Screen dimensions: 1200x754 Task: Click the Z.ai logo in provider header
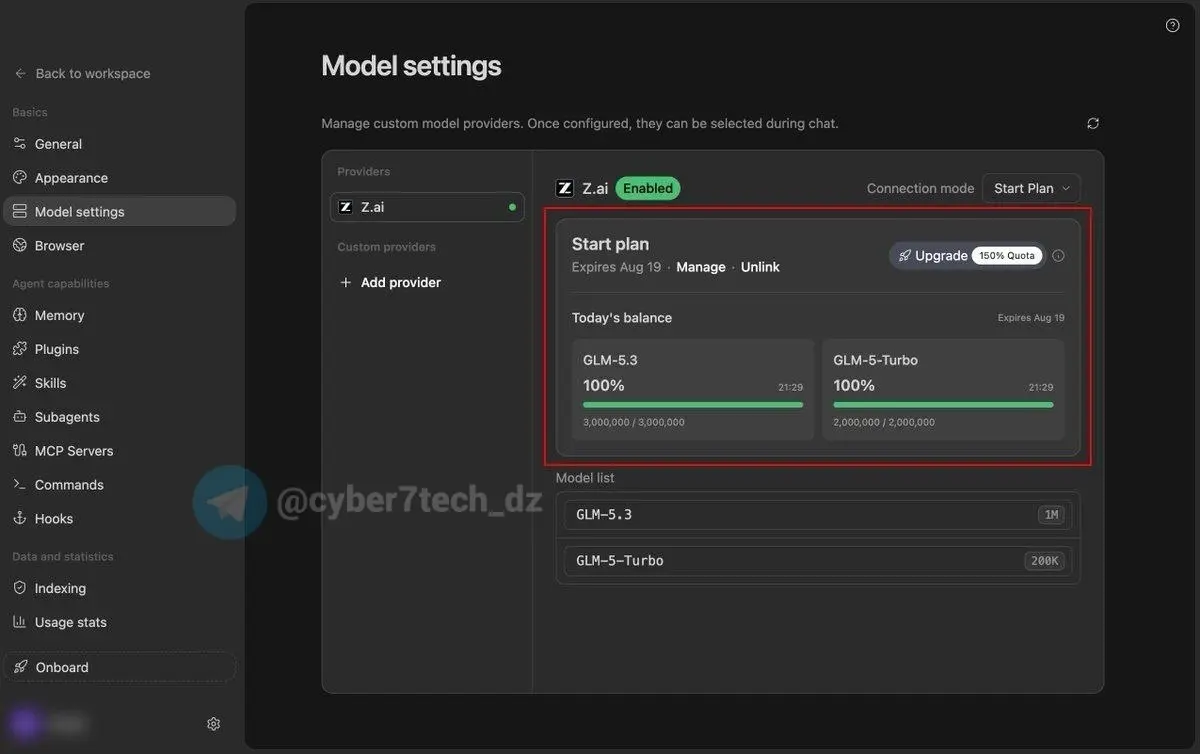(x=565, y=188)
